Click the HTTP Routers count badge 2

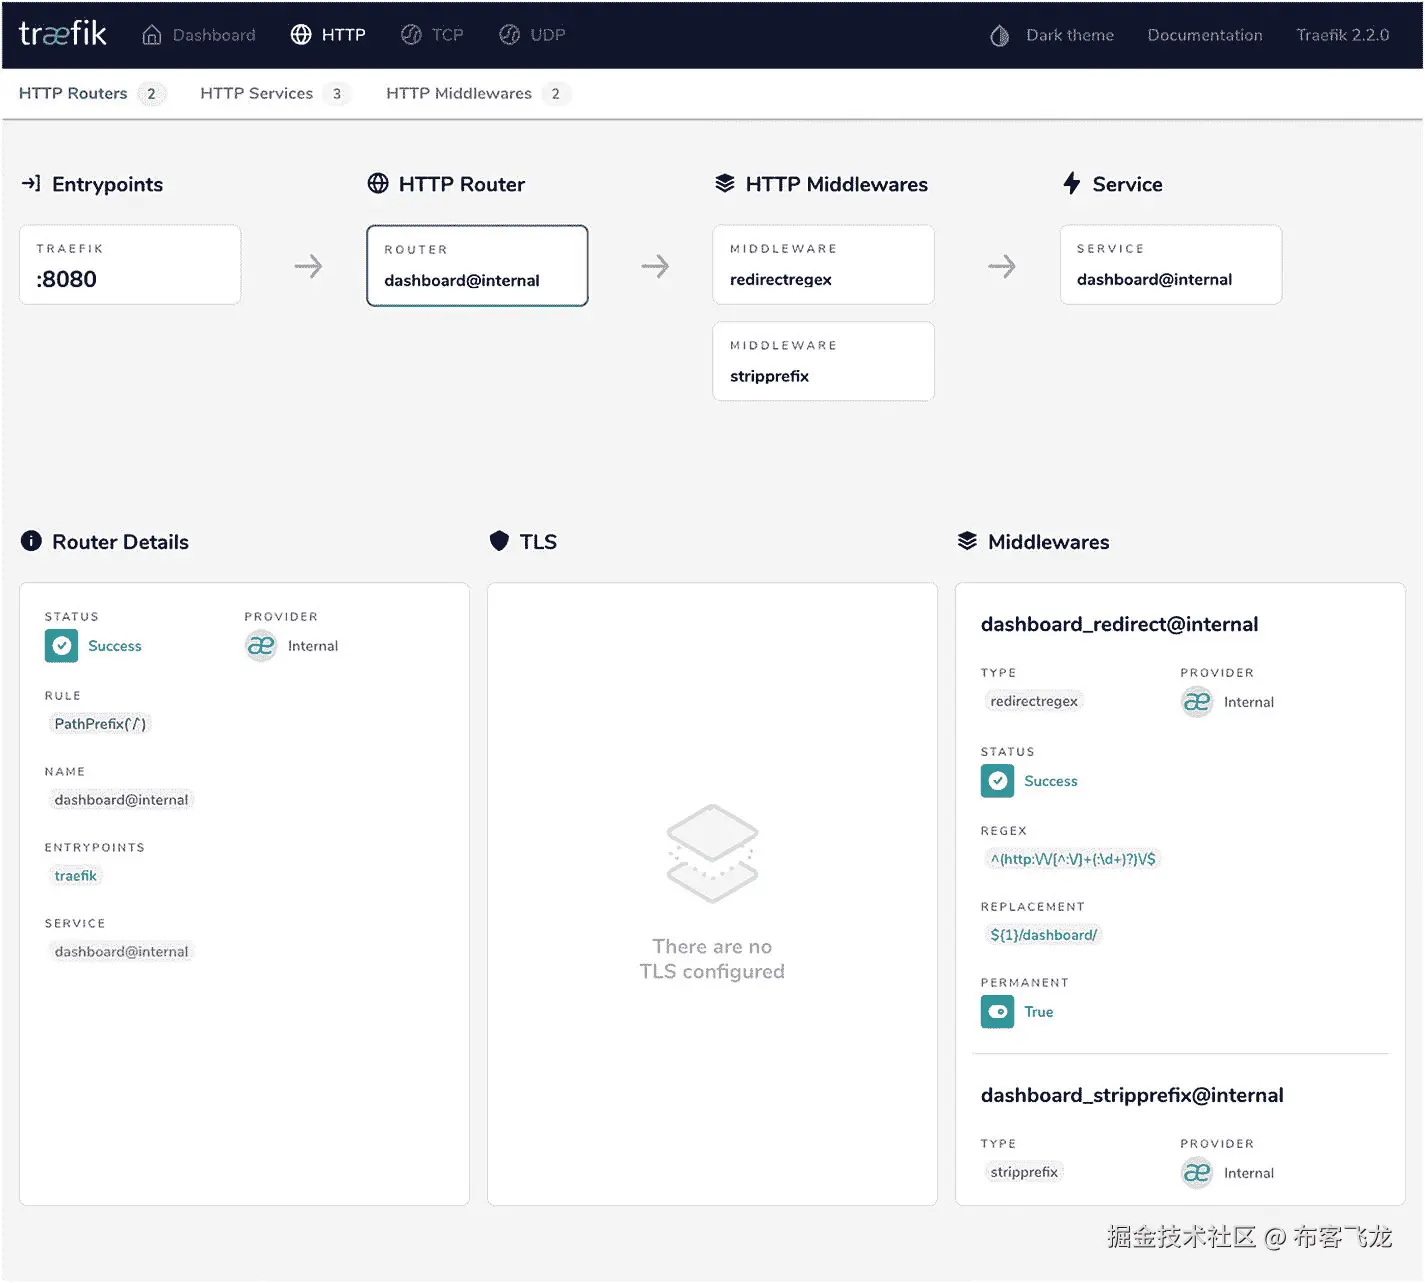tap(151, 94)
